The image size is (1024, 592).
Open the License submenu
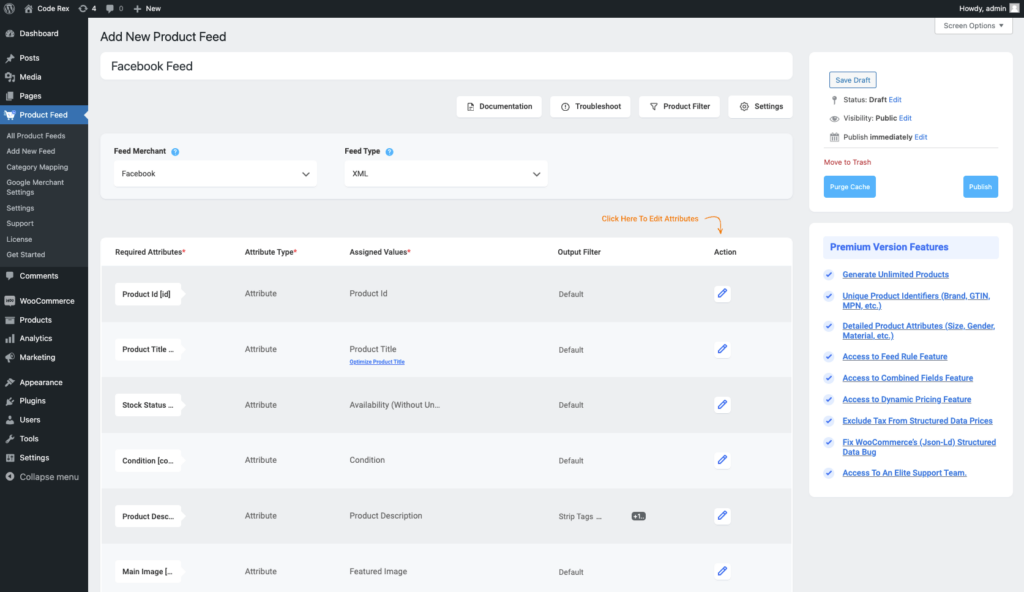(x=19, y=239)
